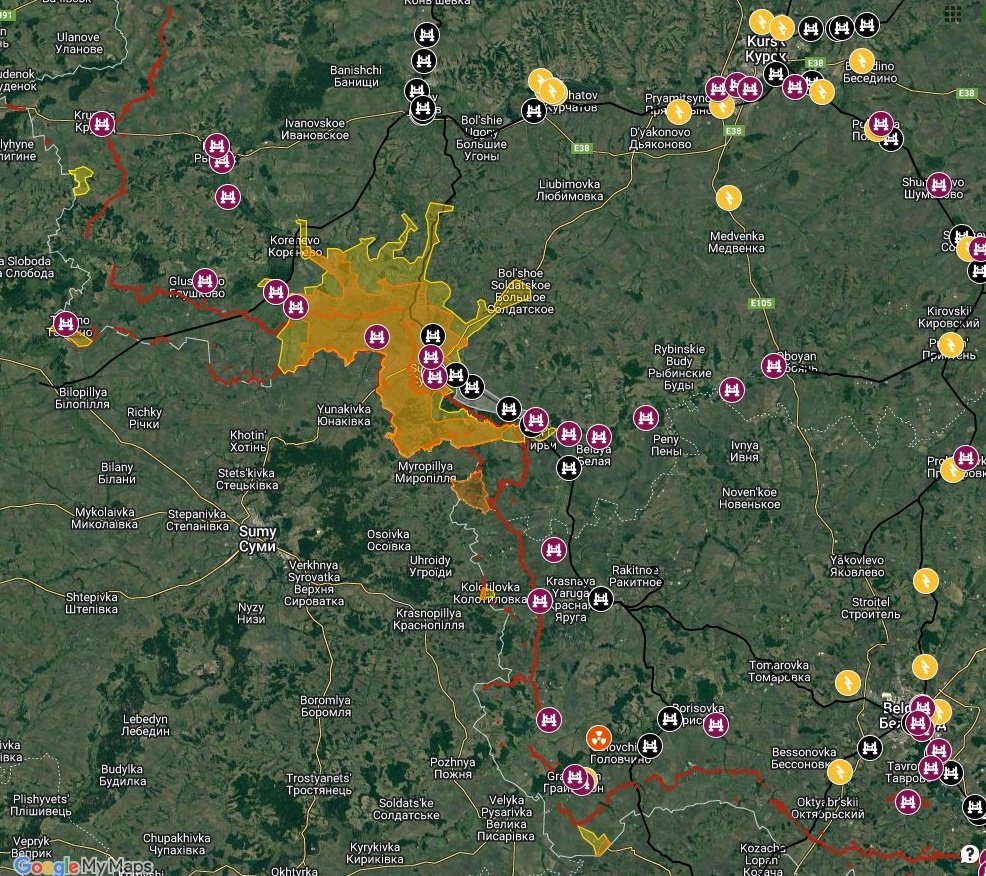Click the black bridge marker at Krasnaya Yaruga
The height and width of the screenshot is (876, 986).
click(601, 599)
